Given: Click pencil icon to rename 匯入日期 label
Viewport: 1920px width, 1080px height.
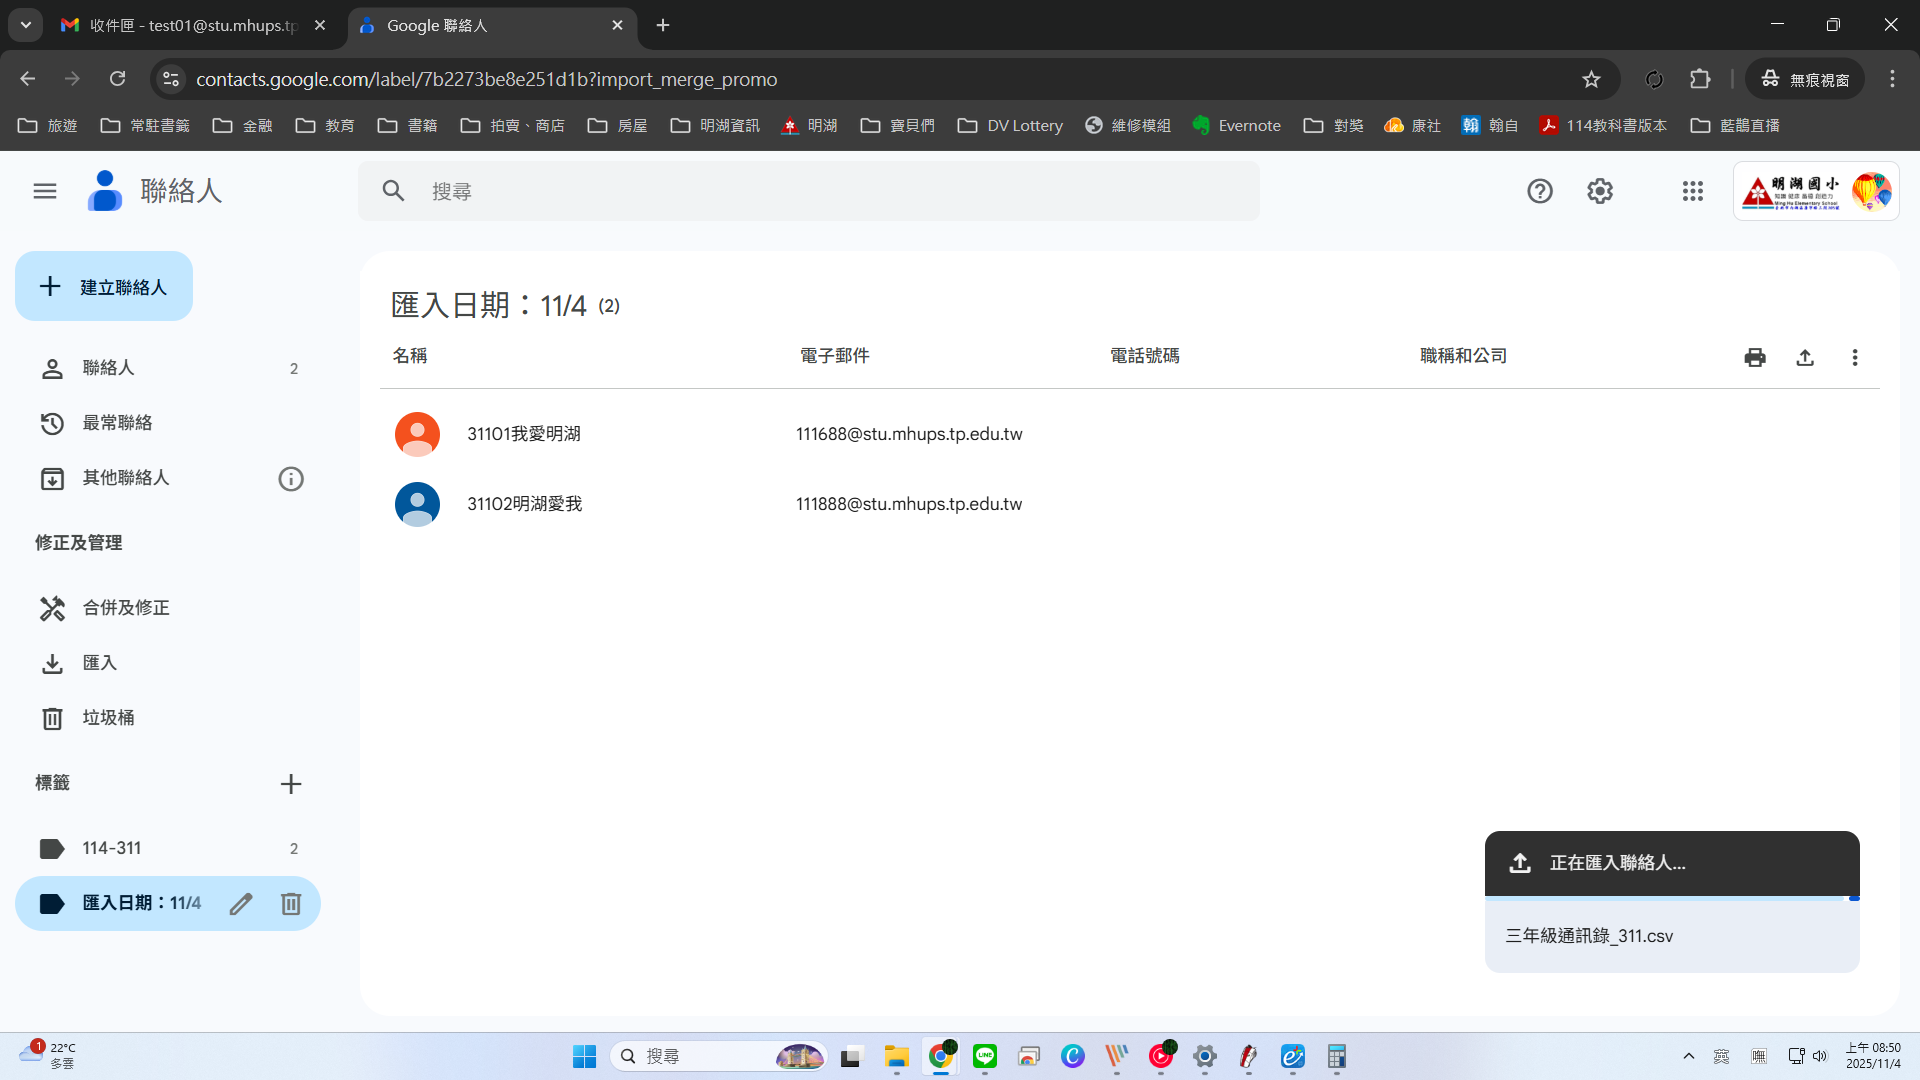Looking at the screenshot, I should (240, 904).
